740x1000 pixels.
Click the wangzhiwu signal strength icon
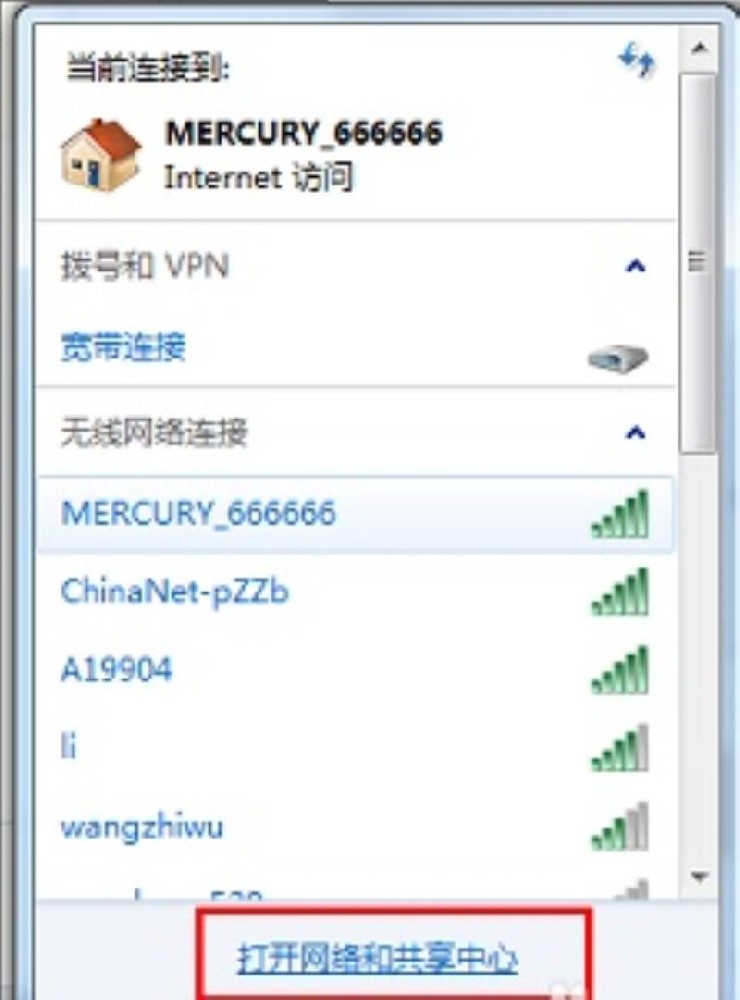click(x=620, y=827)
